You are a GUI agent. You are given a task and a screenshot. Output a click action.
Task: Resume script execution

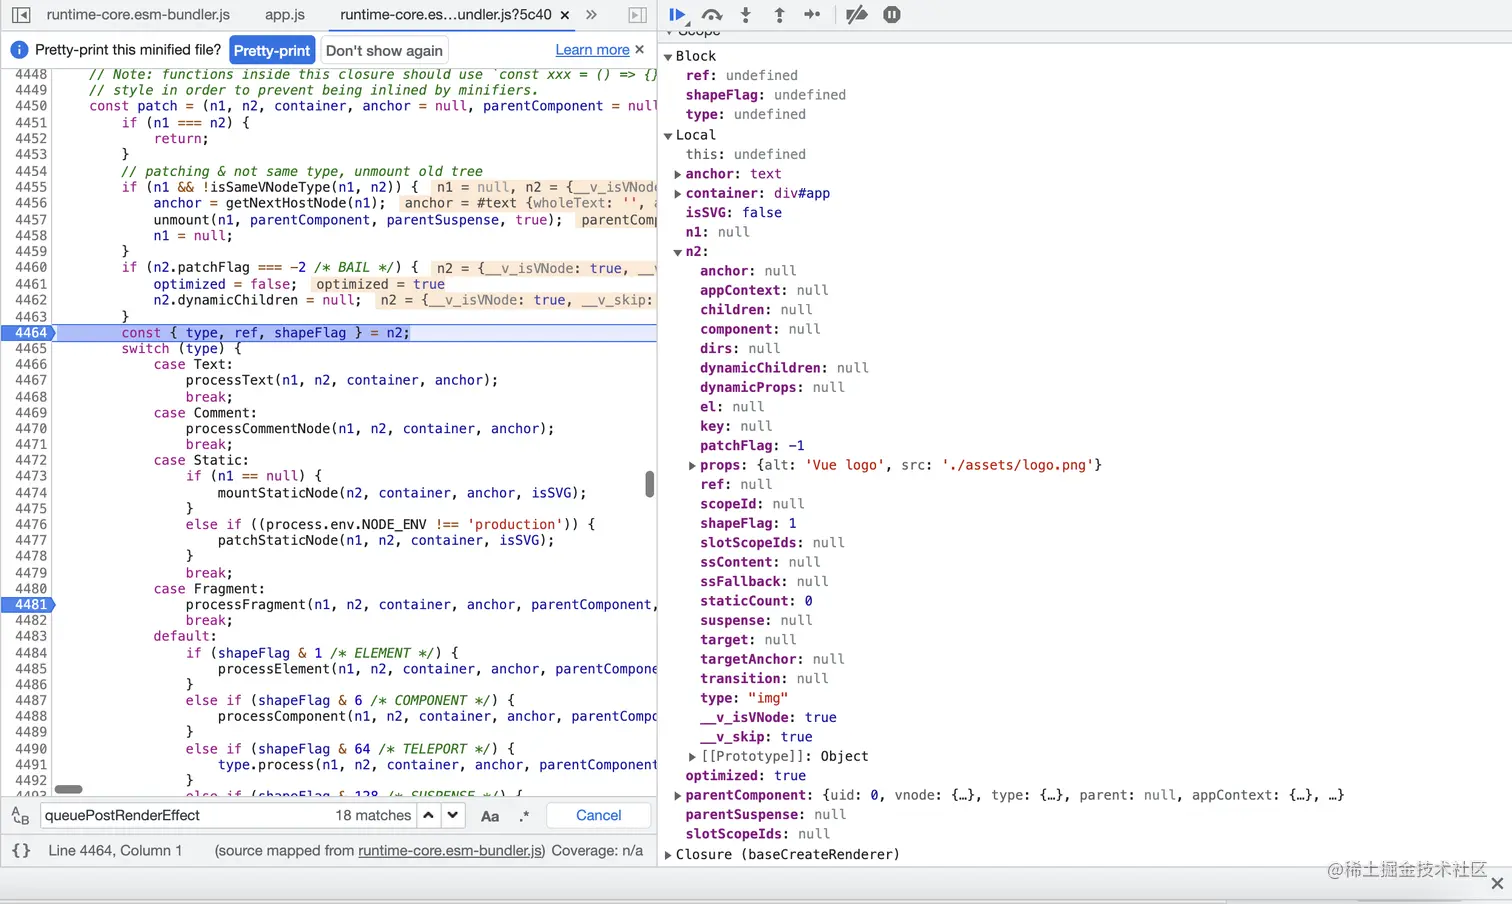click(x=677, y=15)
